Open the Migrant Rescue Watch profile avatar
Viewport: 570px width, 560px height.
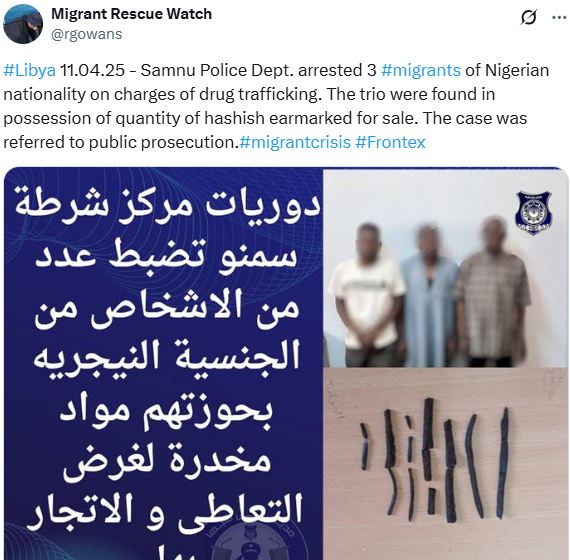point(23,24)
